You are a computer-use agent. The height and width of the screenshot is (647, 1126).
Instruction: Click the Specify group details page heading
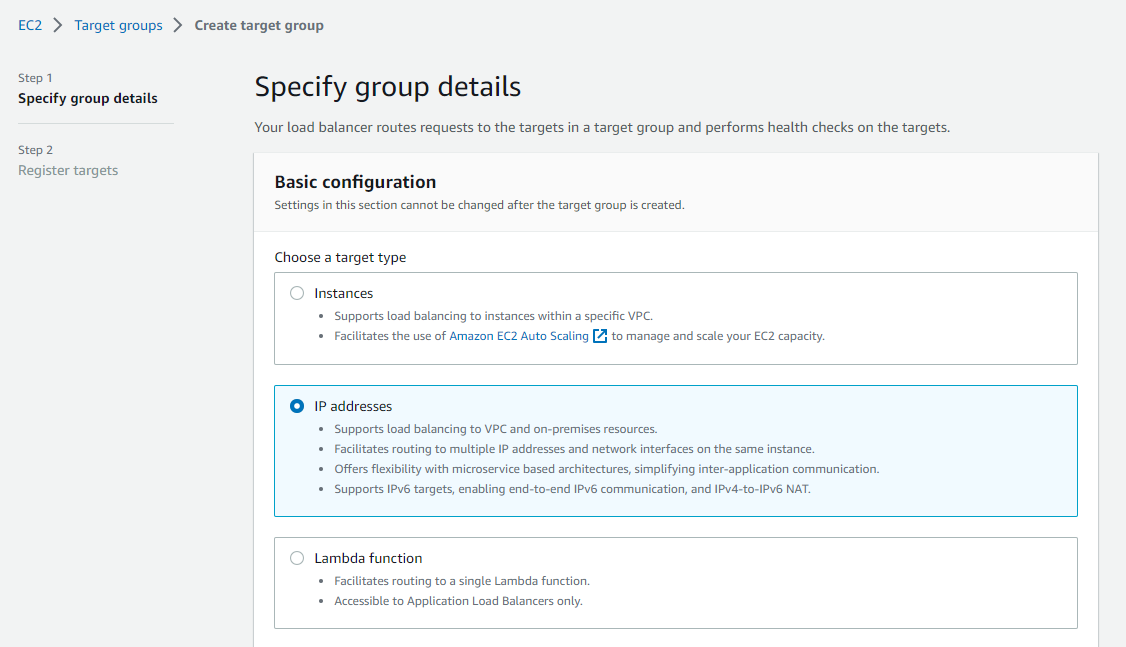388,87
